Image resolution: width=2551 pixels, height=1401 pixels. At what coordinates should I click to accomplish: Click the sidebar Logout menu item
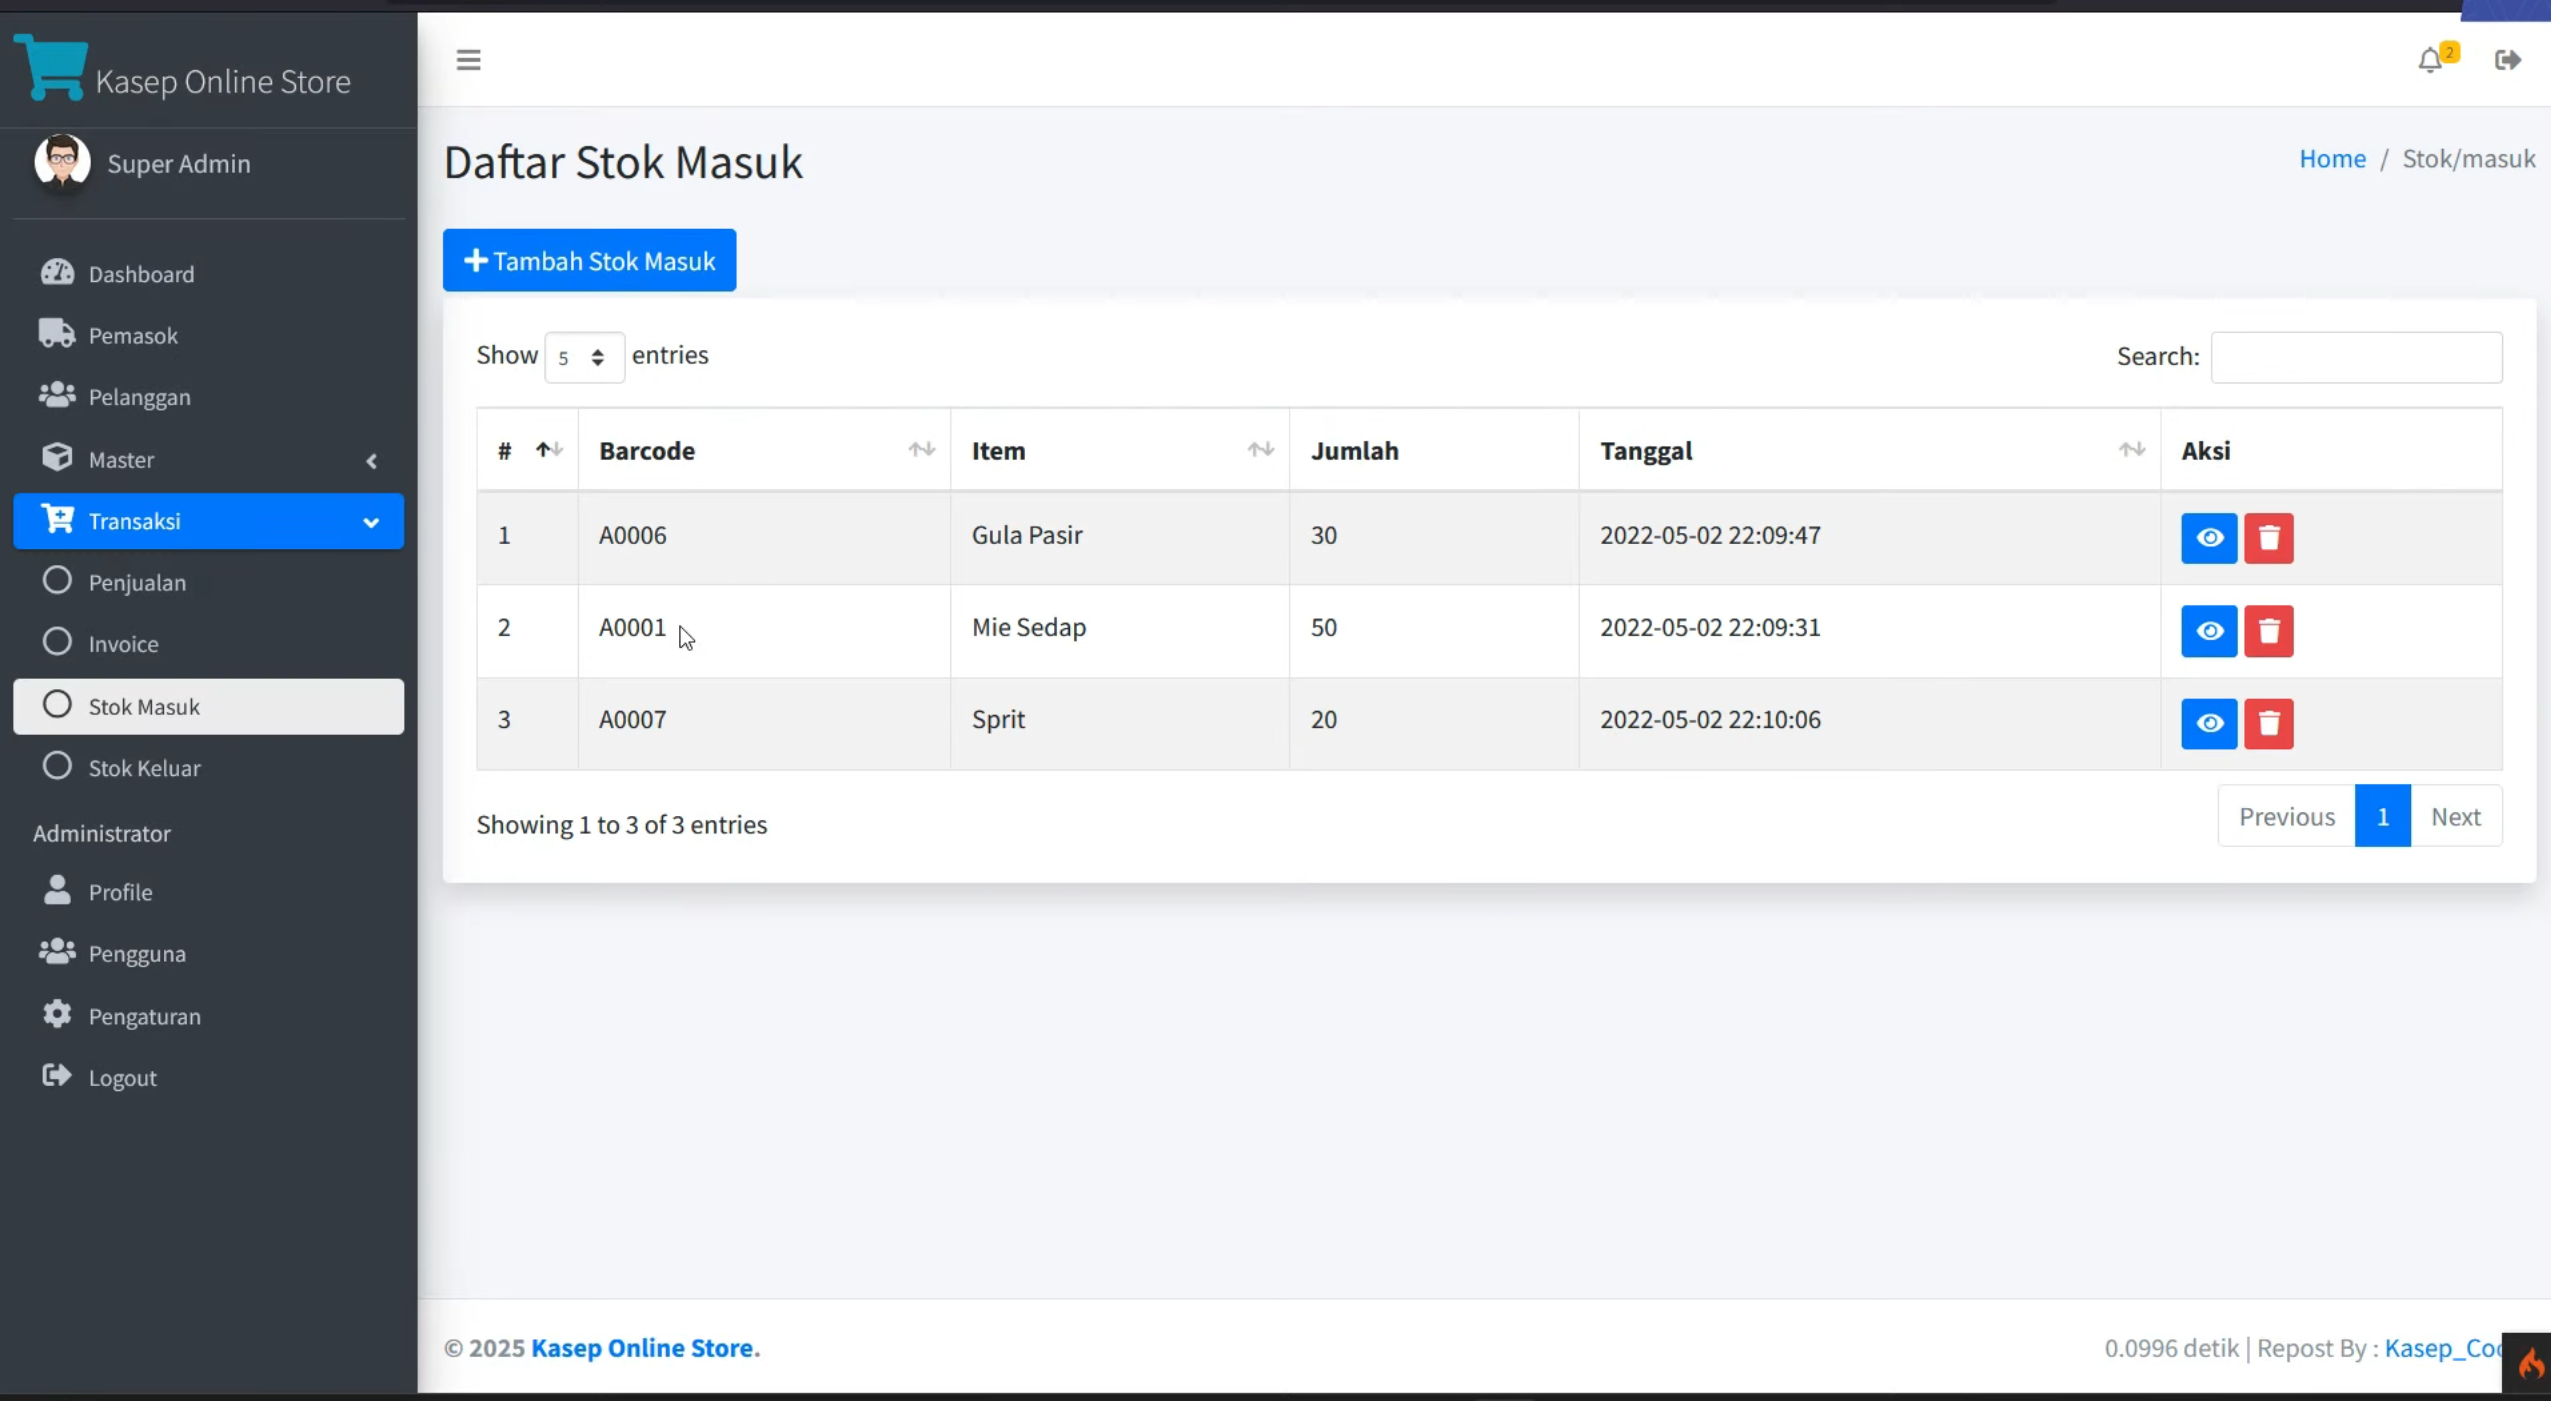pyautogui.click(x=208, y=1078)
